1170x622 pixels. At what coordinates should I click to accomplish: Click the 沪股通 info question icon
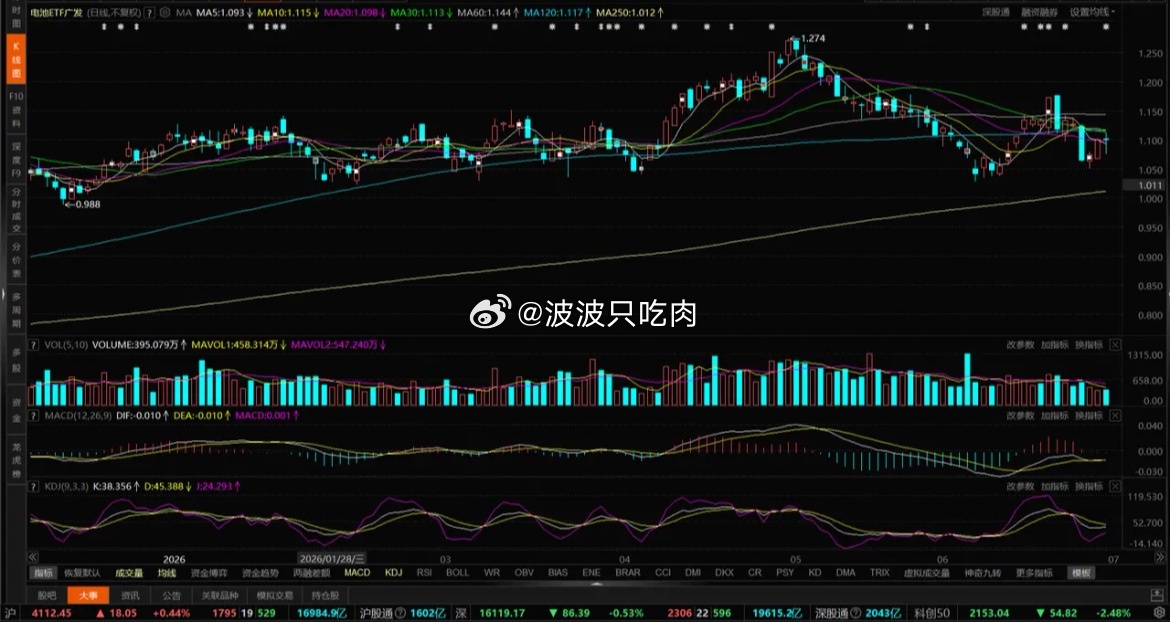[x=401, y=613]
